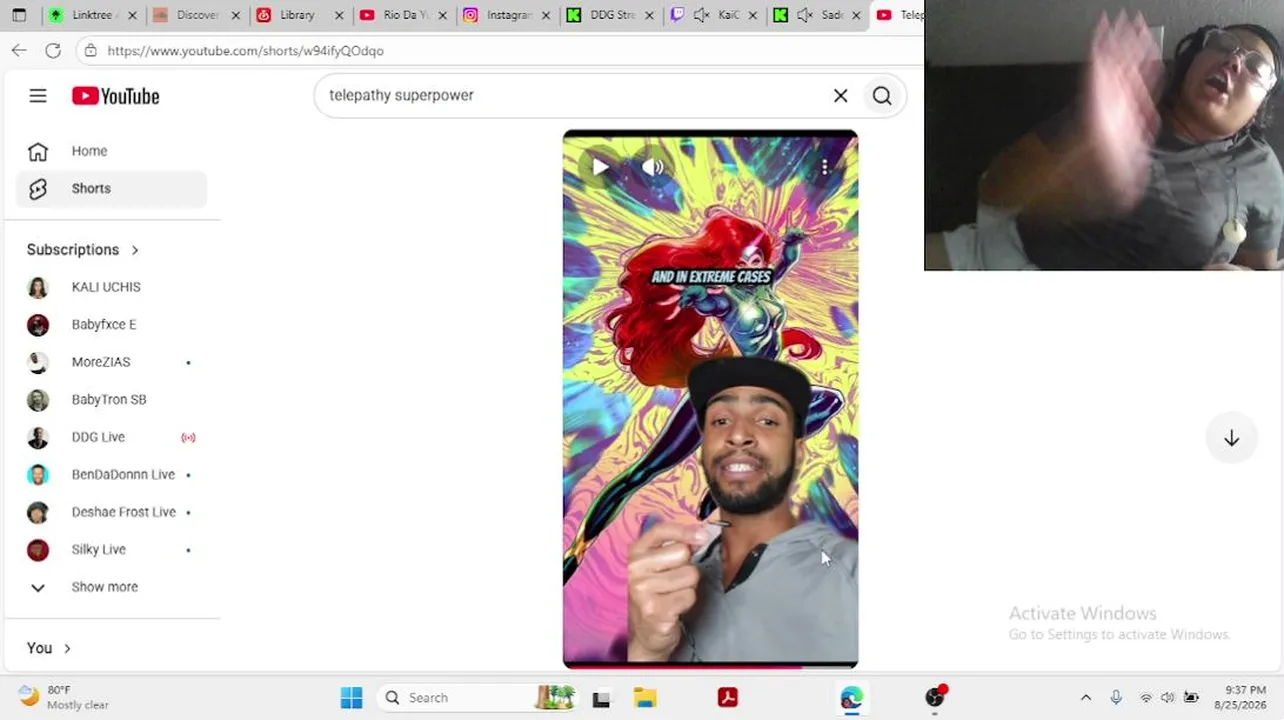Image resolution: width=1284 pixels, height=720 pixels.
Task: Open the YouTube guide hamburger menu
Action: [x=38, y=96]
